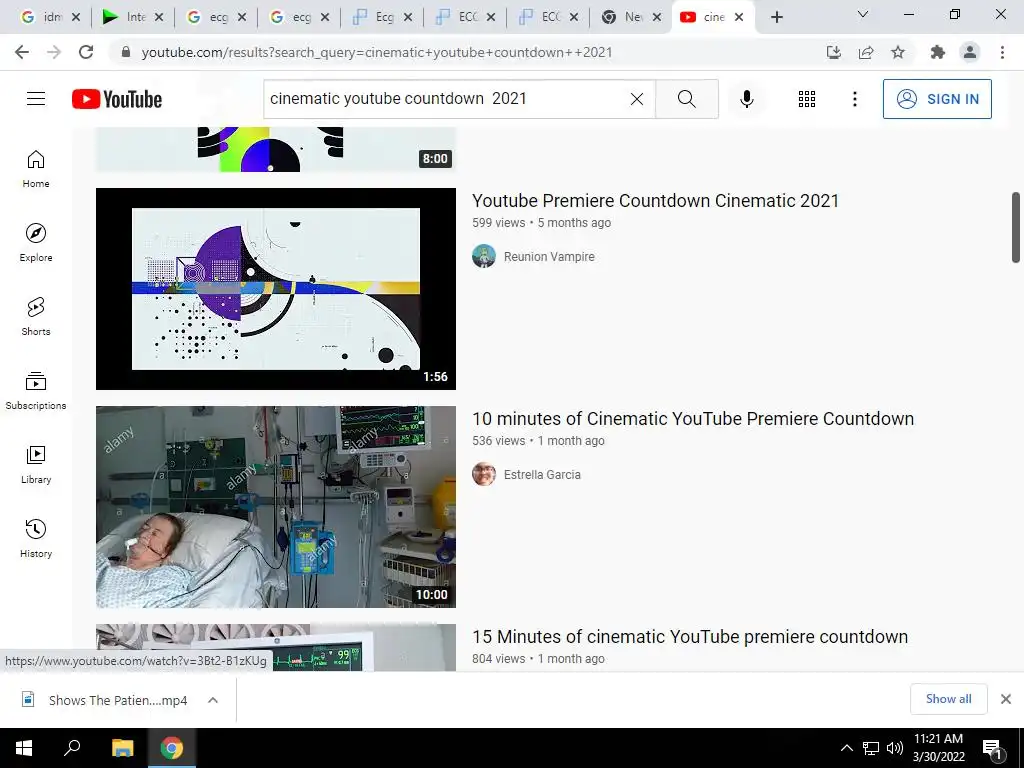Open the Chrome profile avatar

click(x=970, y=52)
